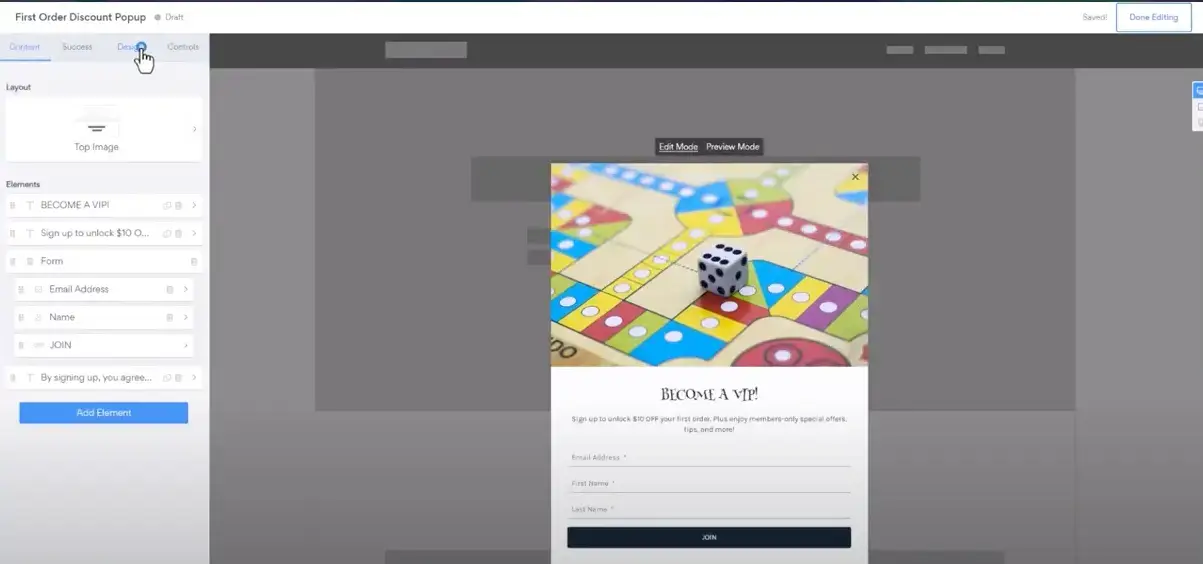Viewport: 1203px width, 564px height.
Task: Click the text type icon on 'Sign up to unlock' row
Action: [x=30, y=233]
